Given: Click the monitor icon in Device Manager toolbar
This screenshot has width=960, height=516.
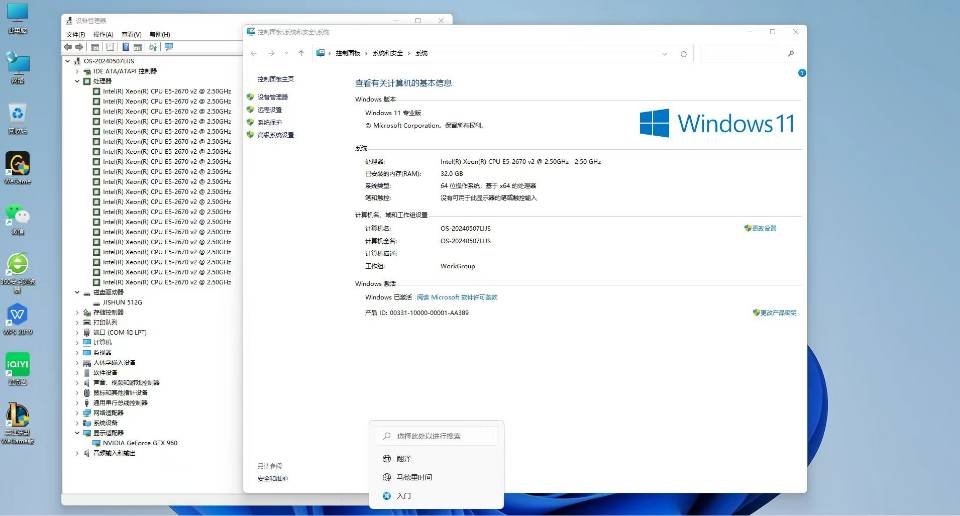Looking at the screenshot, I should 167,46.
